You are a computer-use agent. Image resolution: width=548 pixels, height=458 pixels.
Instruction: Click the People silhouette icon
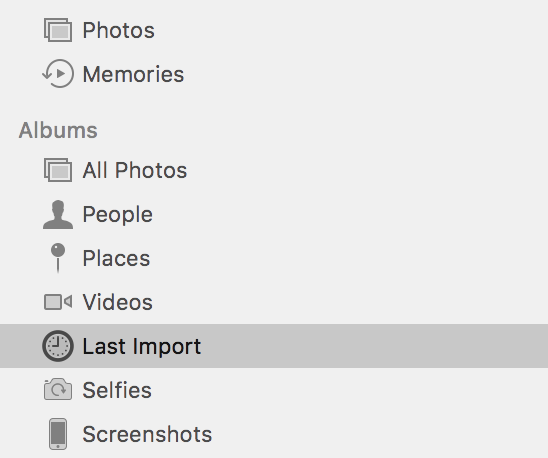click(58, 215)
